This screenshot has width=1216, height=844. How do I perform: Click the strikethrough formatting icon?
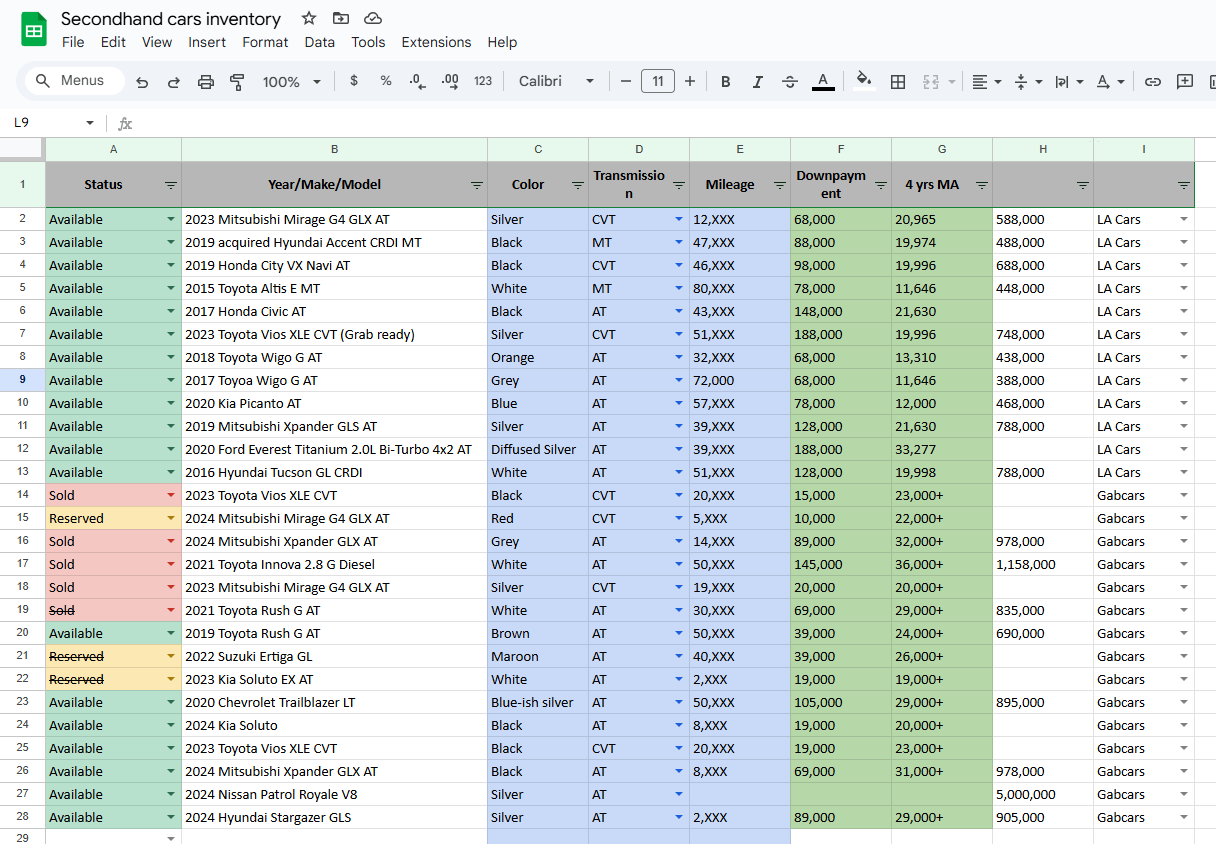click(790, 82)
